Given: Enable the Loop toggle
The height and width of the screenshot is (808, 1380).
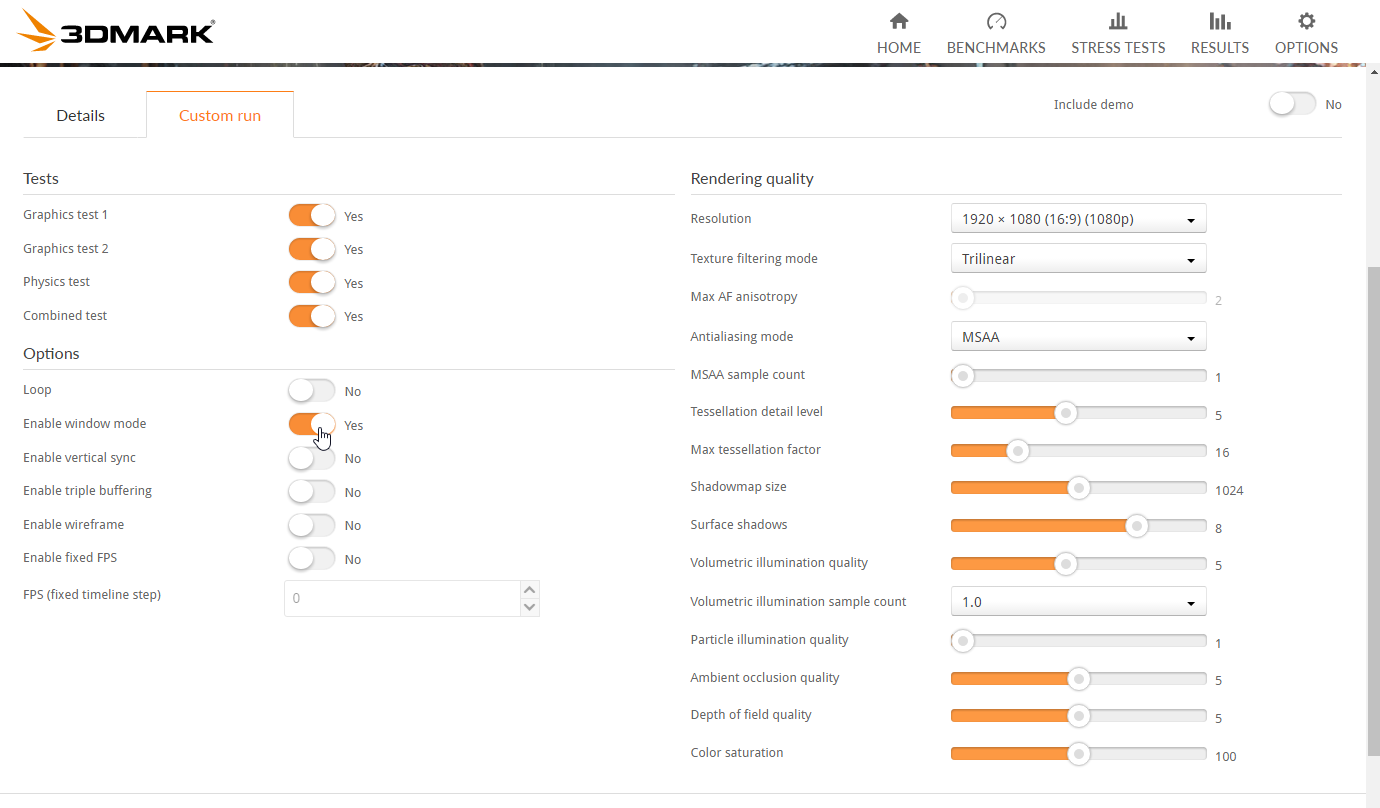Looking at the screenshot, I should click(312, 390).
